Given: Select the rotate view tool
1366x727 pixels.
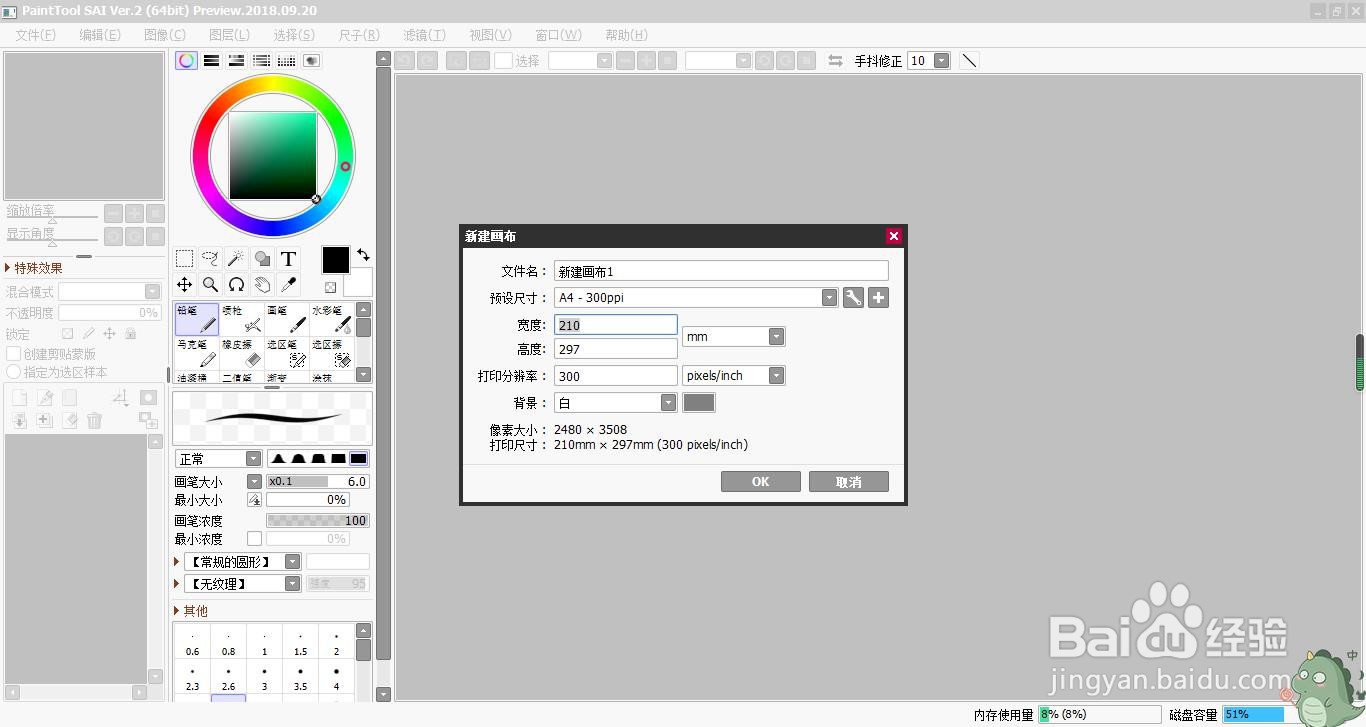Looking at the screenshot, I should pyautogui.click(x=236, y=285).
